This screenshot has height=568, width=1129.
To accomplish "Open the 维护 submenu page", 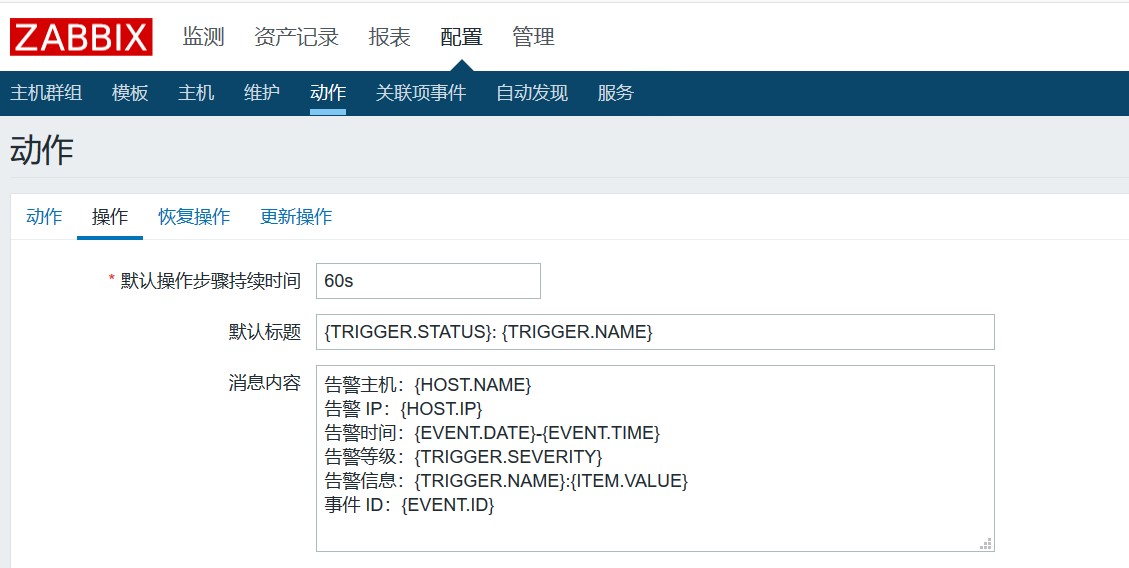I will click(262, 93).
